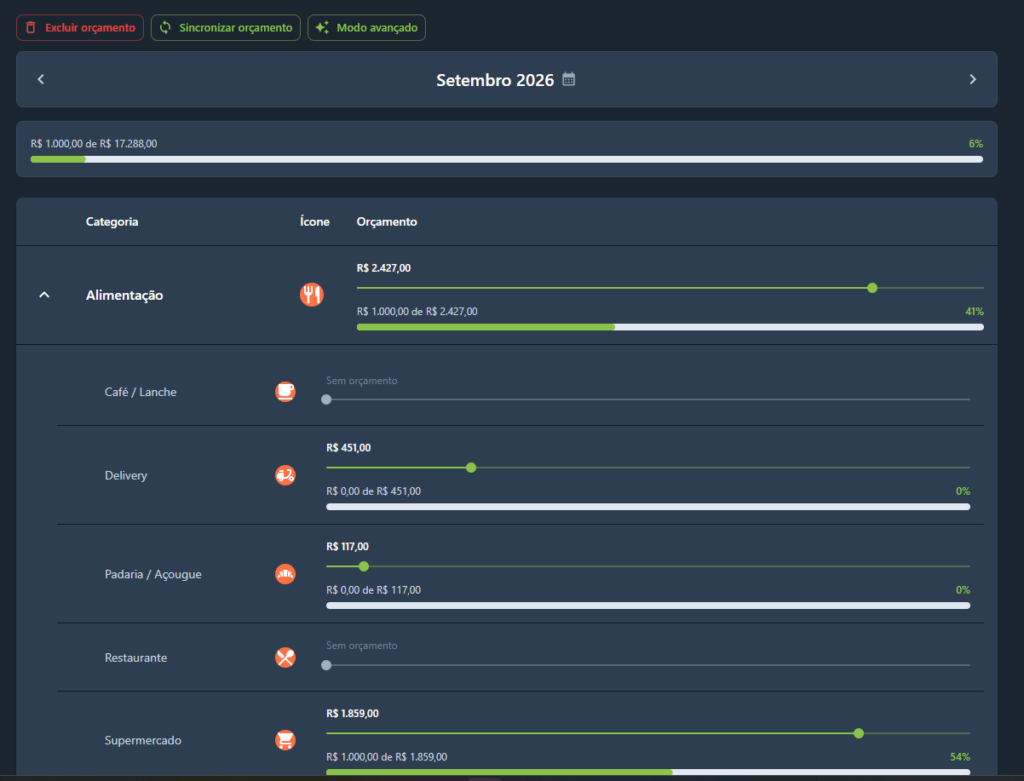Click Excluir orçamento button
The height and width of the screenshot is (781, 1024).
pos(80,27)
